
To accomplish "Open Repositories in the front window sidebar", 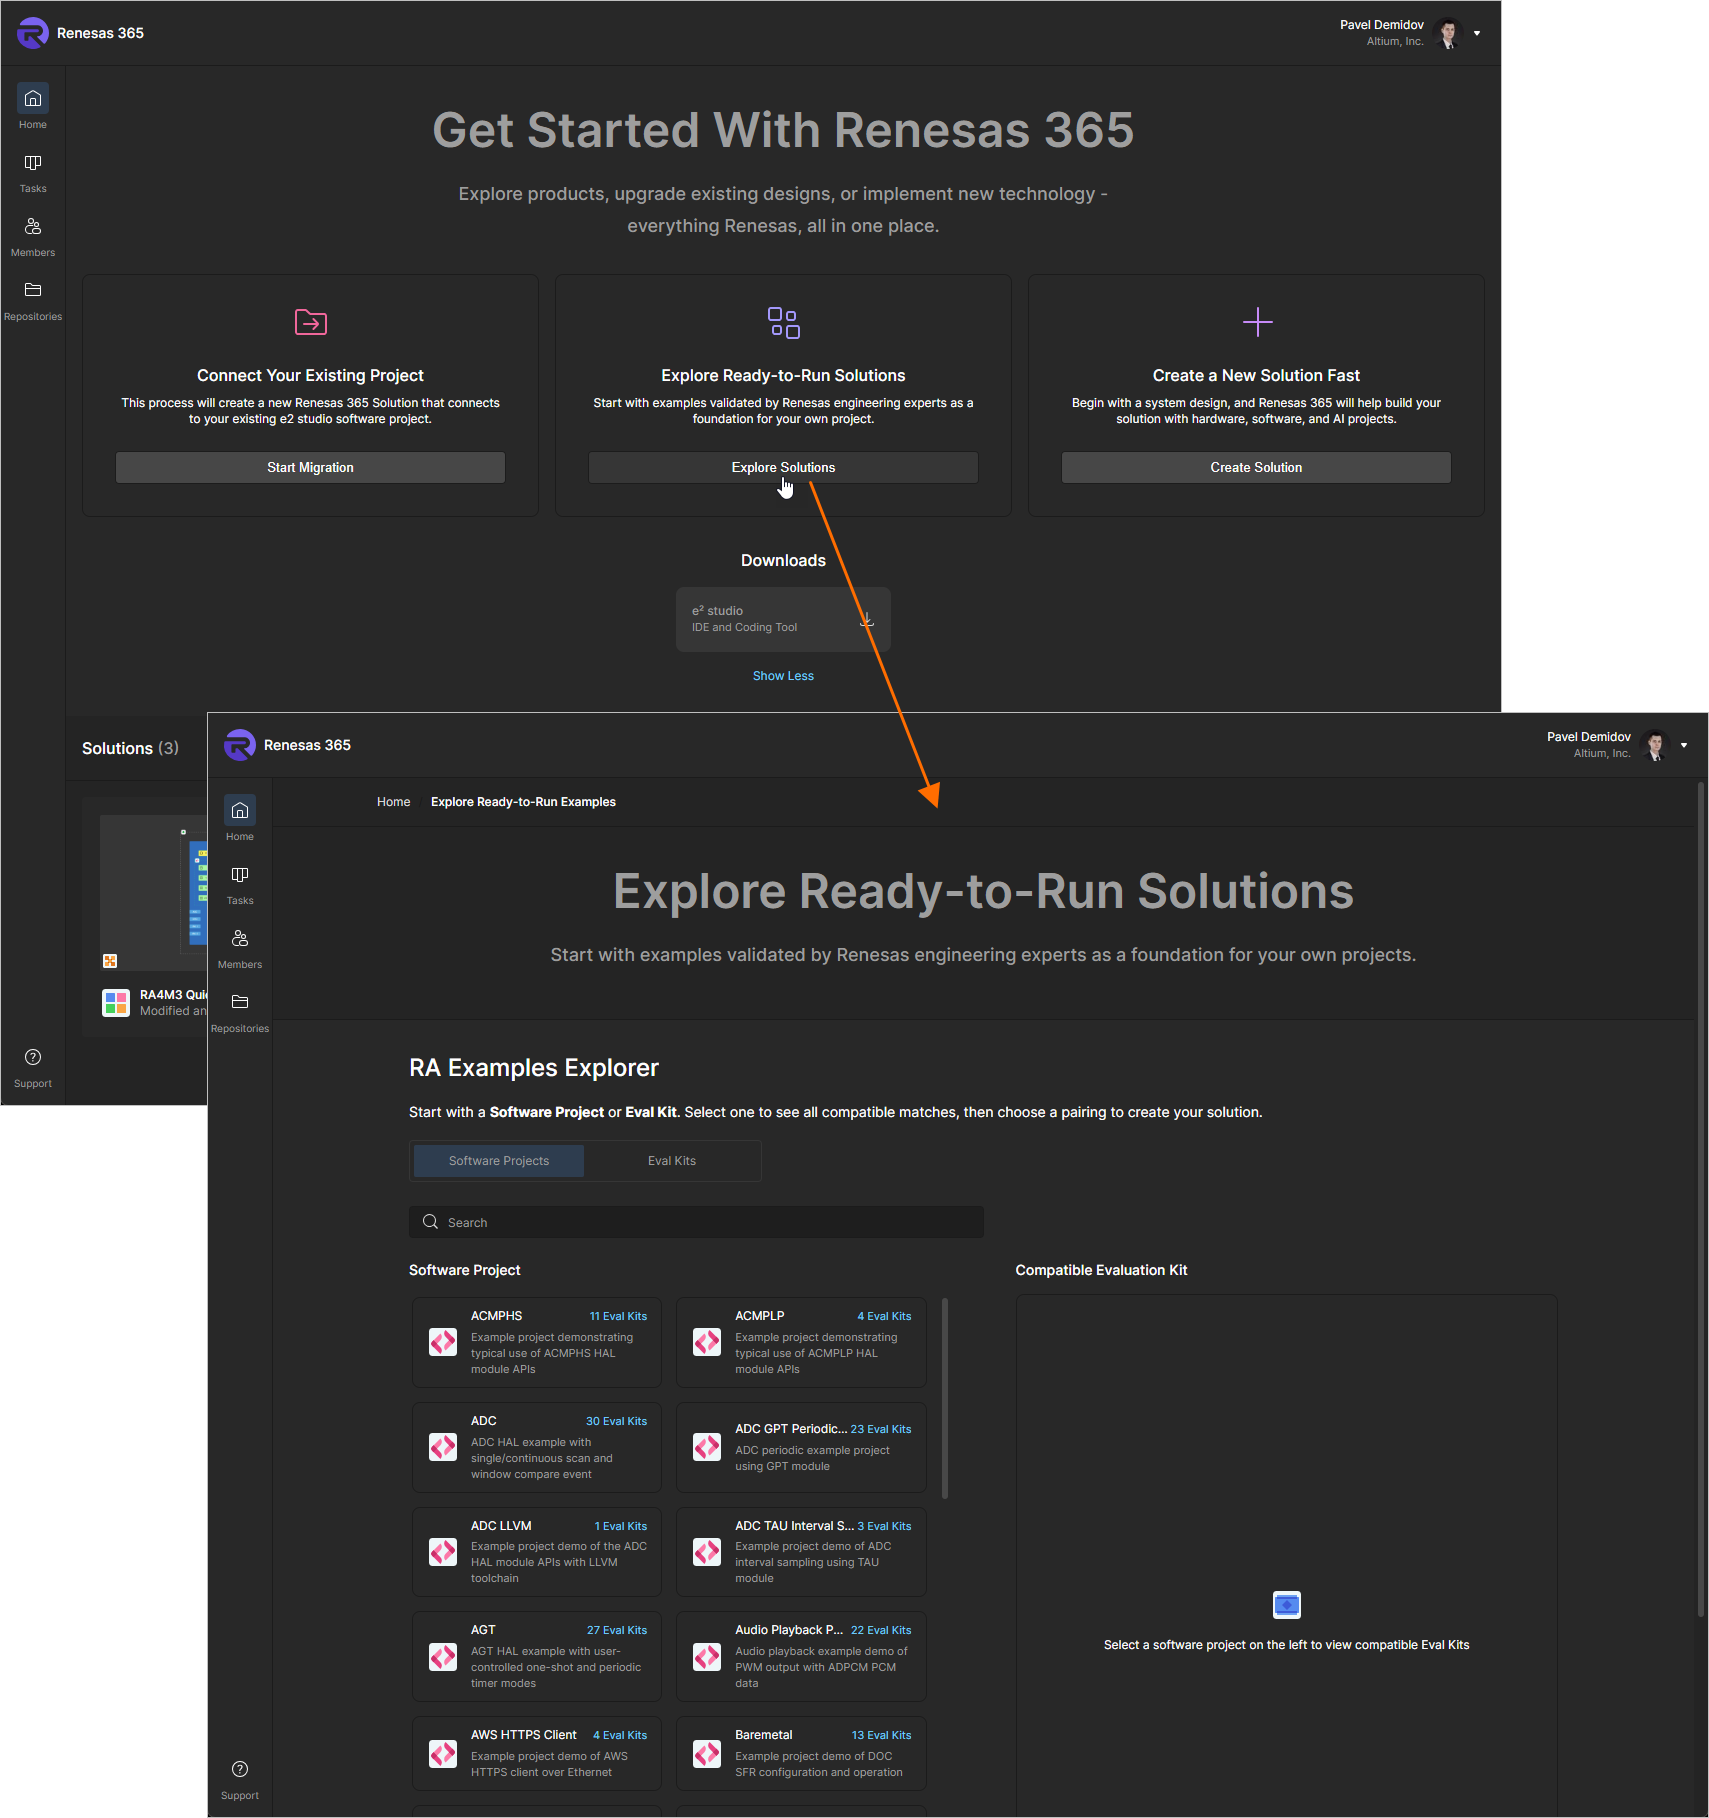I will click(x=240, y=1012).
